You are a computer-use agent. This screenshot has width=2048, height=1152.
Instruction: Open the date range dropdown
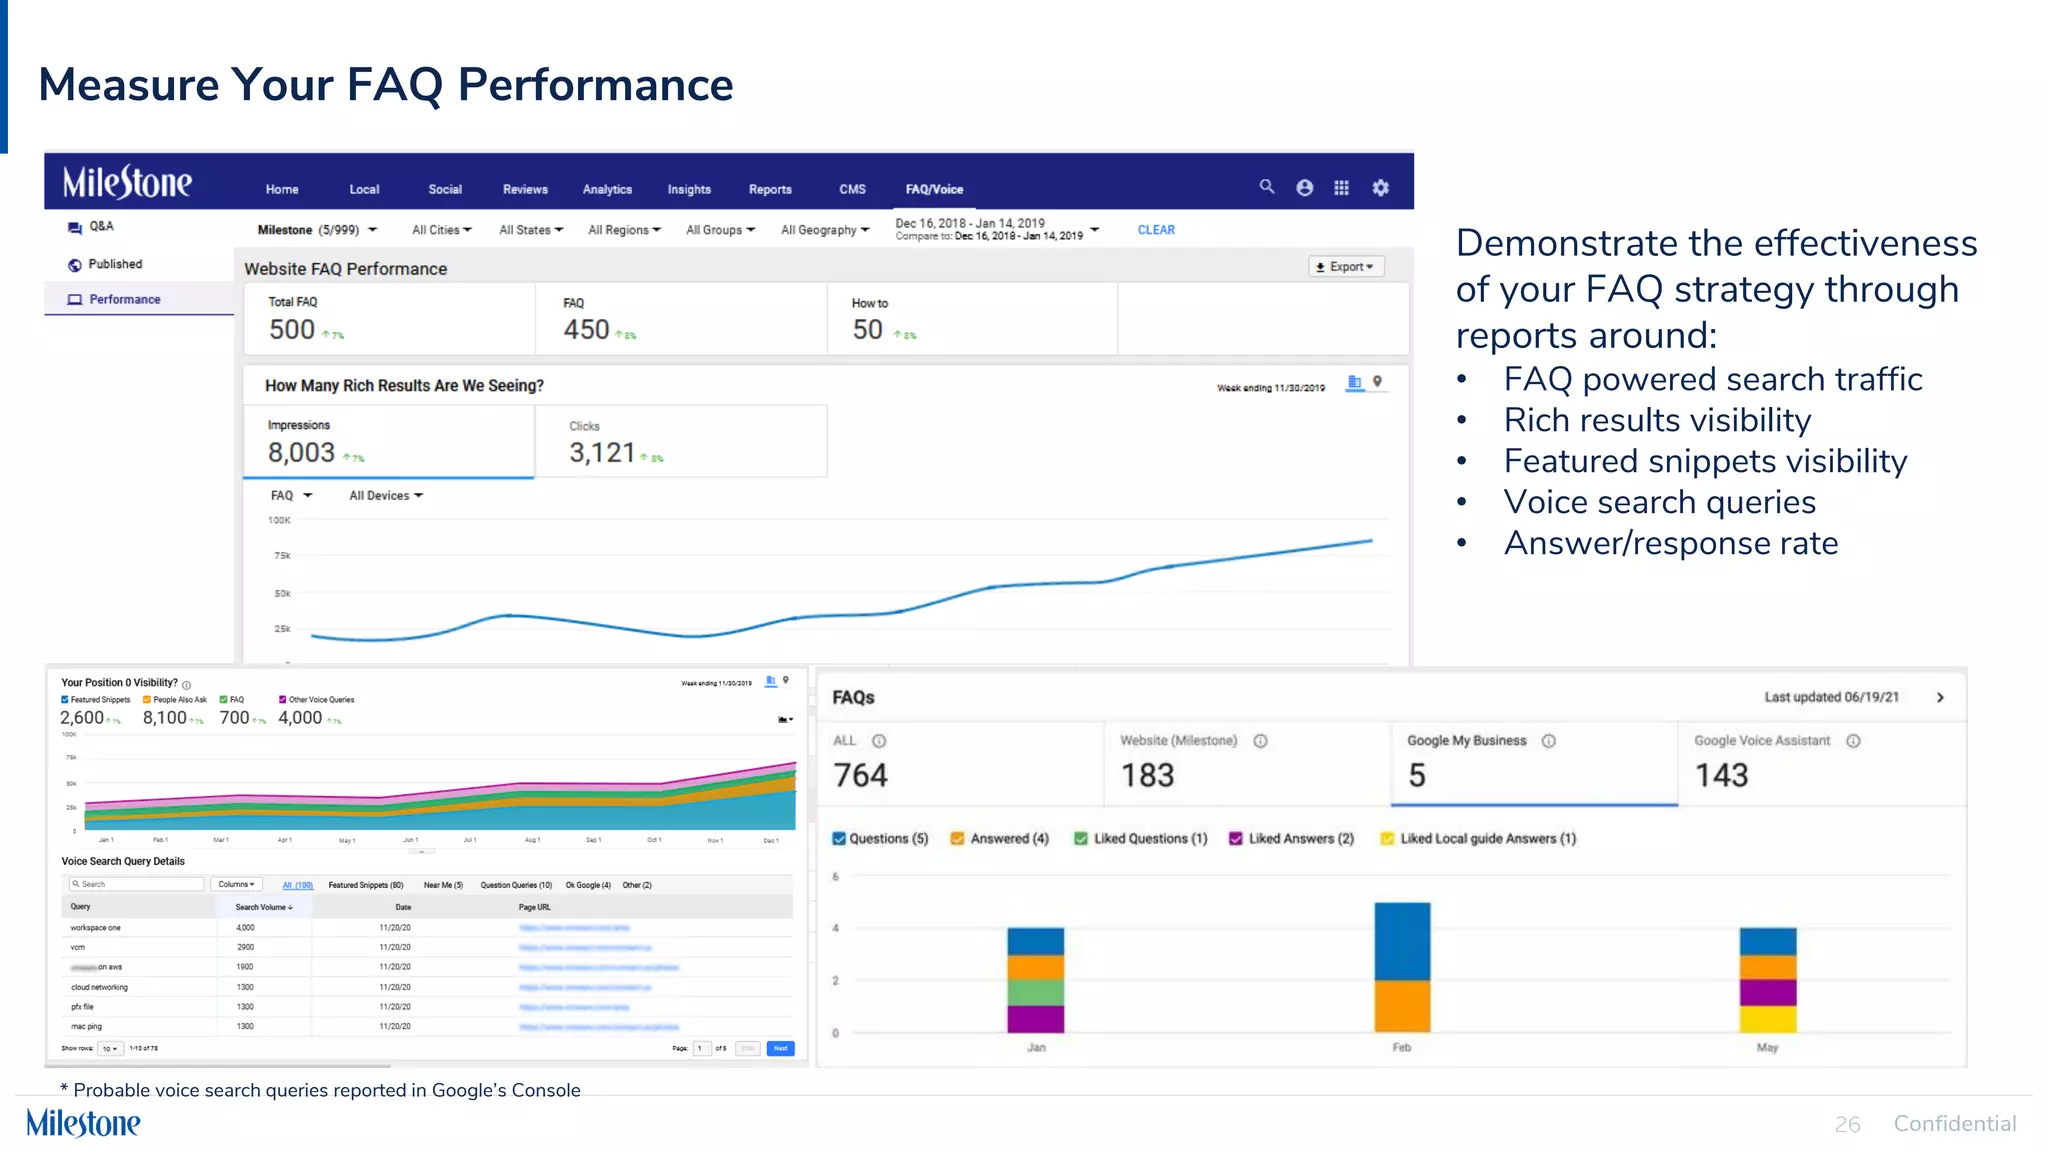click(1095, 230)
